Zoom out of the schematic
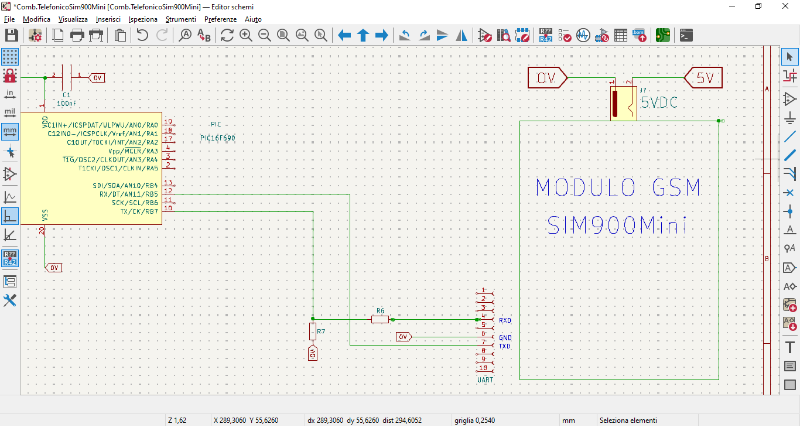The image size is (800, 426). pos(264,35)
